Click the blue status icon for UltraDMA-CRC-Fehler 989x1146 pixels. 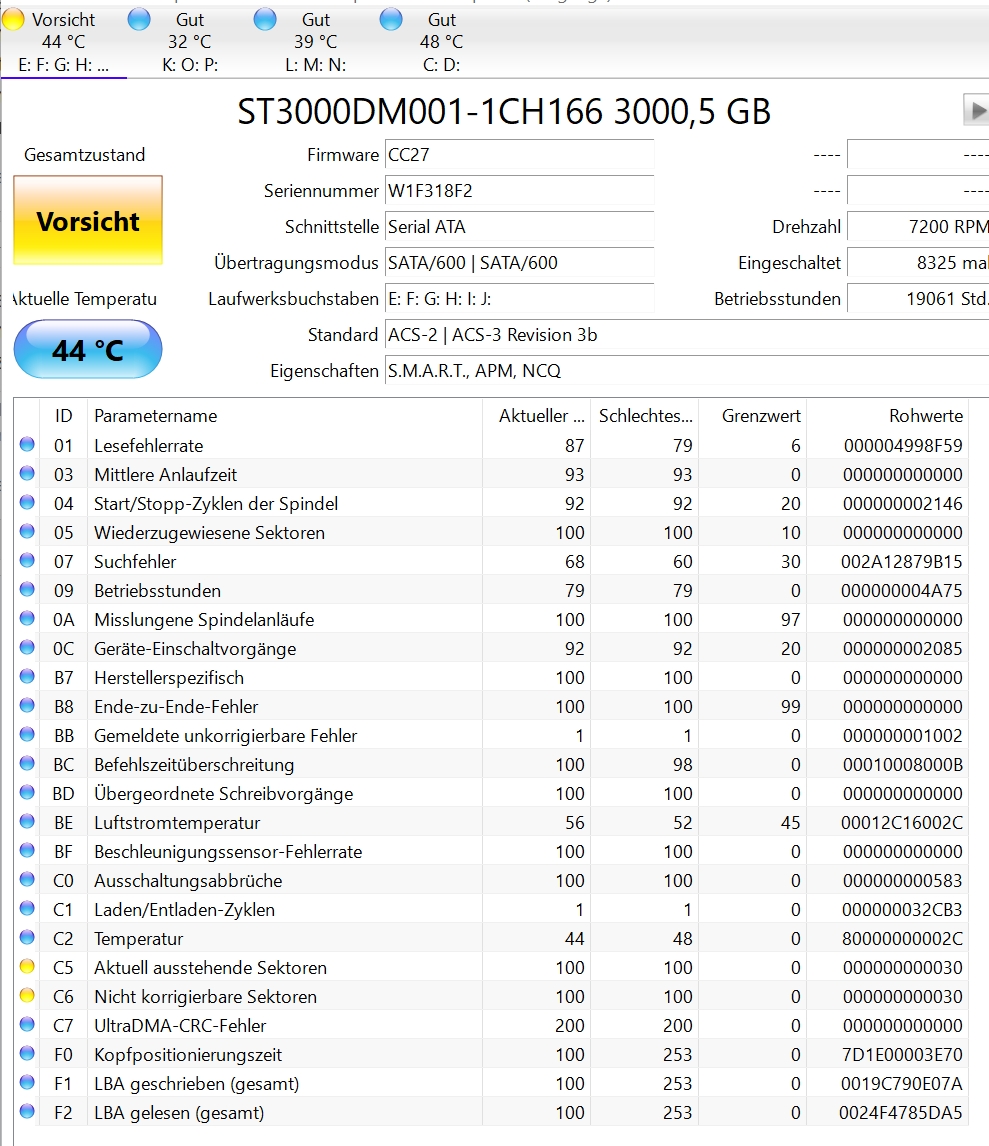[27, 1025]
